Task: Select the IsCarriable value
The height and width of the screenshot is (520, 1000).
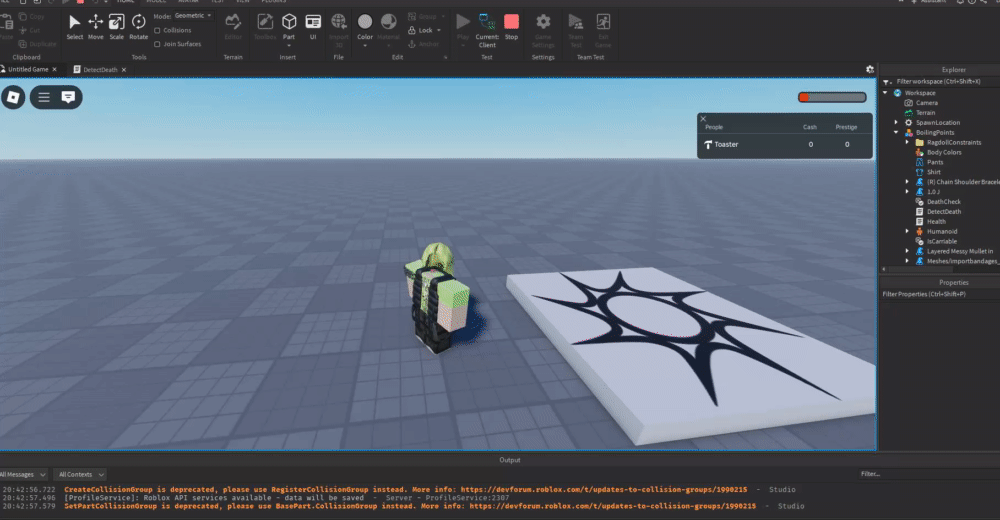Action: [x=936, y=241]
